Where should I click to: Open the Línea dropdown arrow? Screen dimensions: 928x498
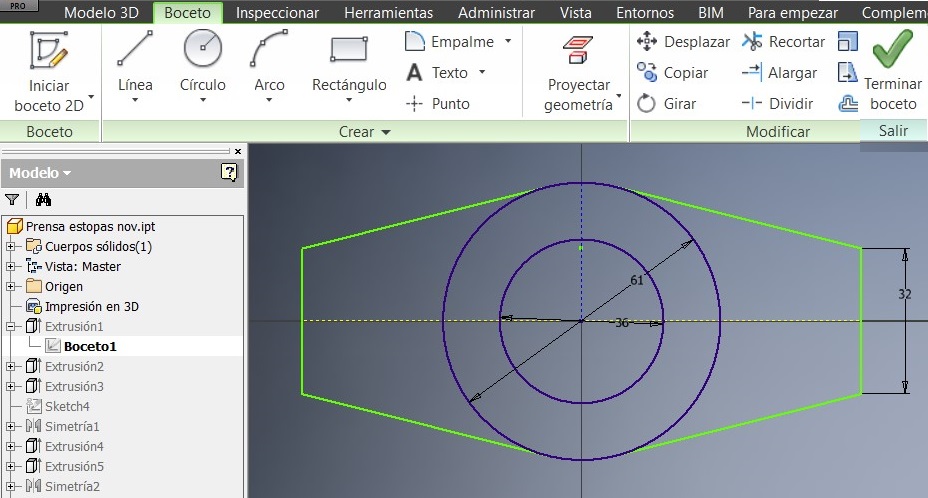click(x=135, y=100)
